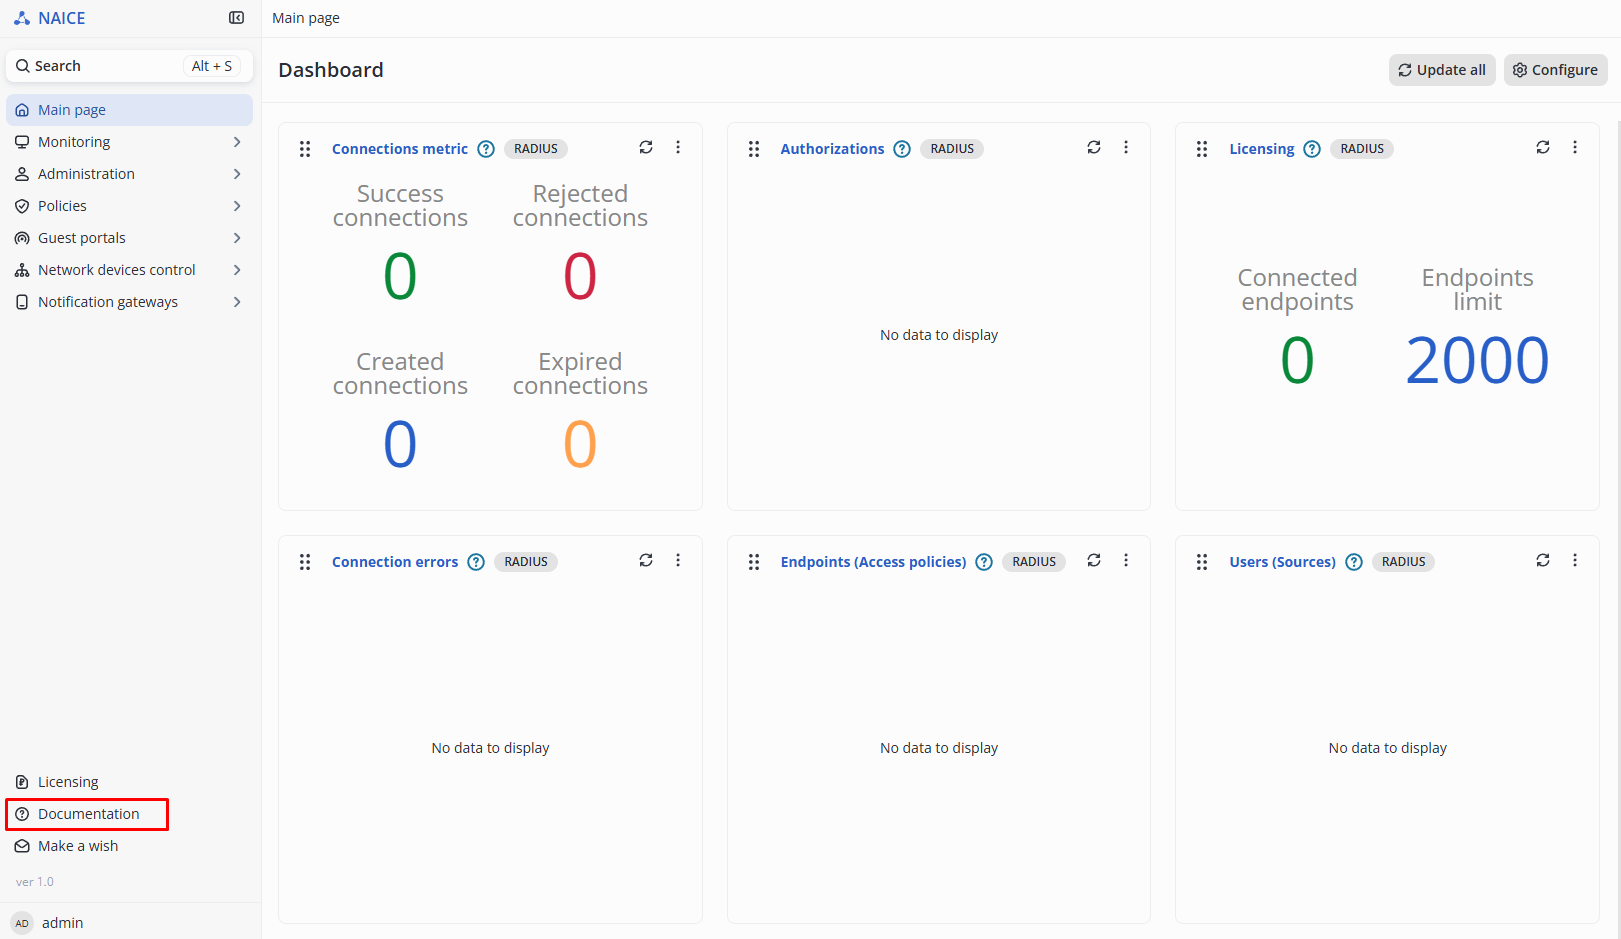Click the NAICE logo

pyautogui.click(x=50, y=18)
